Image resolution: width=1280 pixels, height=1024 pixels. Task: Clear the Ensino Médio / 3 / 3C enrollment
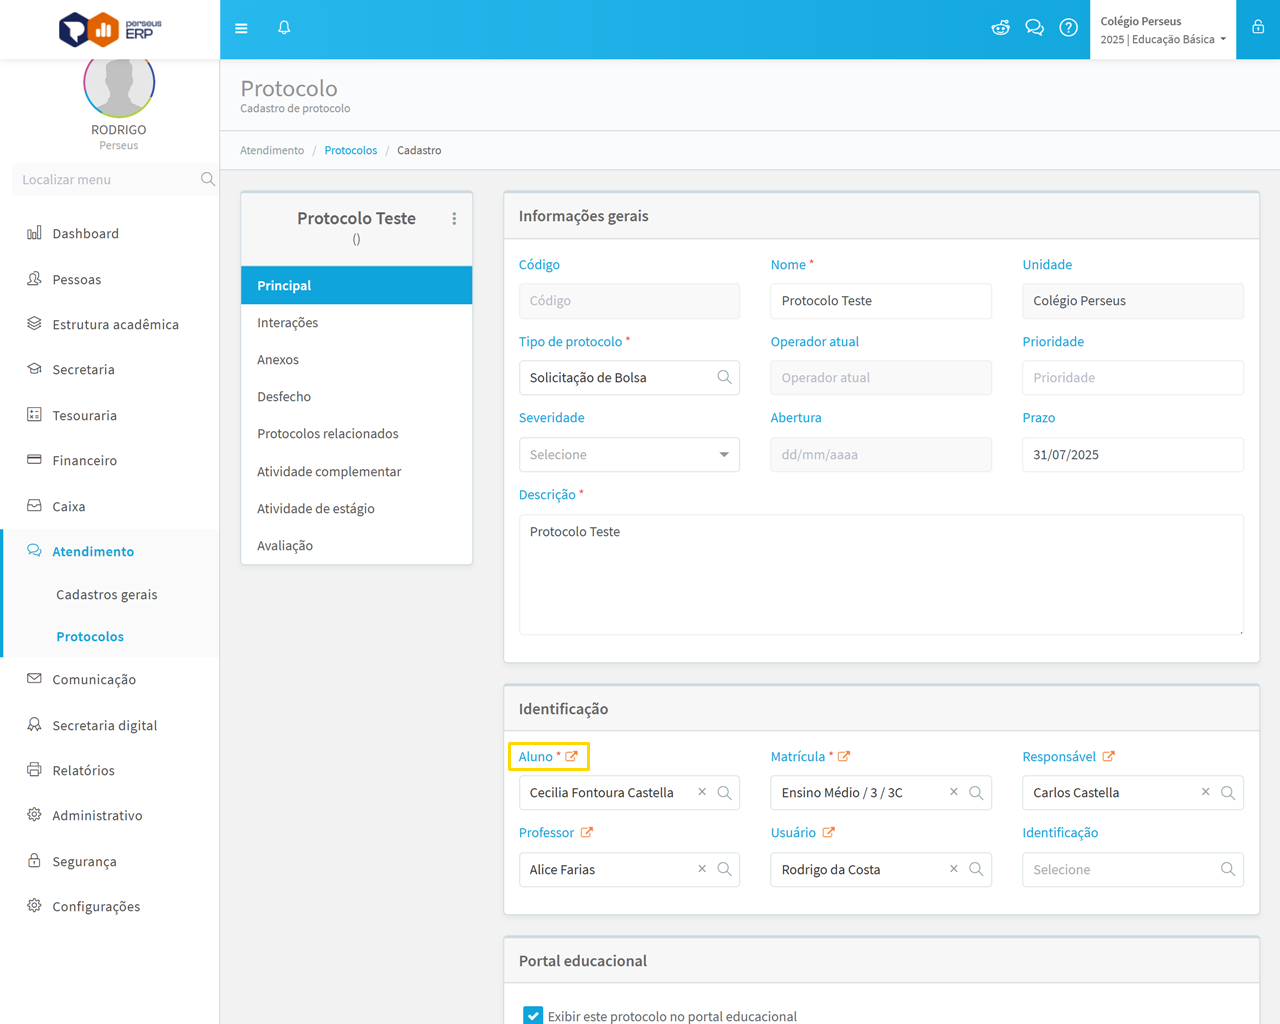click(x=954, y=792)
